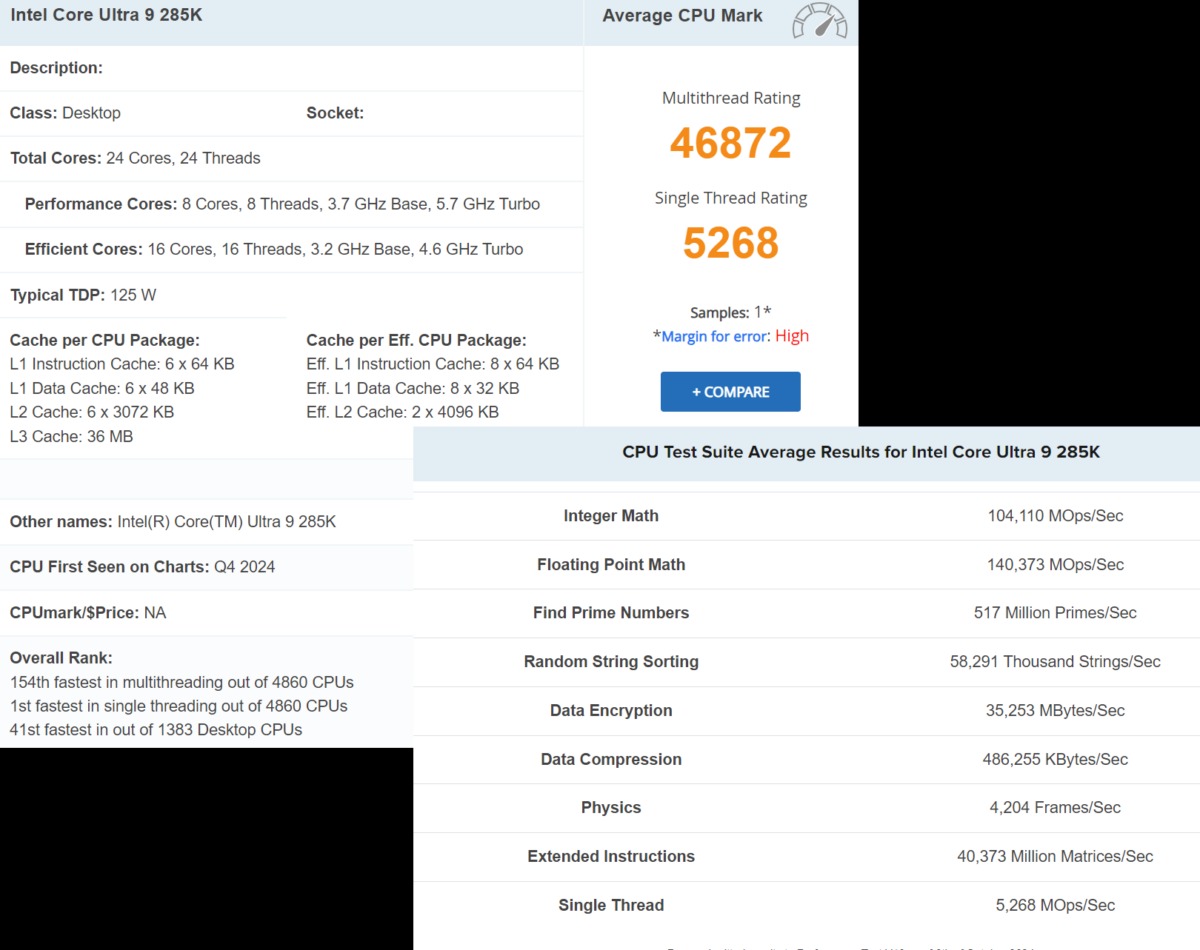
Task: Select the single thread rating 5268
Action: 731,243
